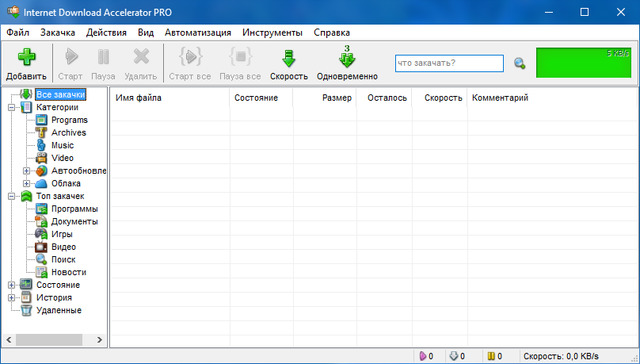Collapse the Категории tree node
Viewport: 640px width, 364px height.
pos(11,107)
